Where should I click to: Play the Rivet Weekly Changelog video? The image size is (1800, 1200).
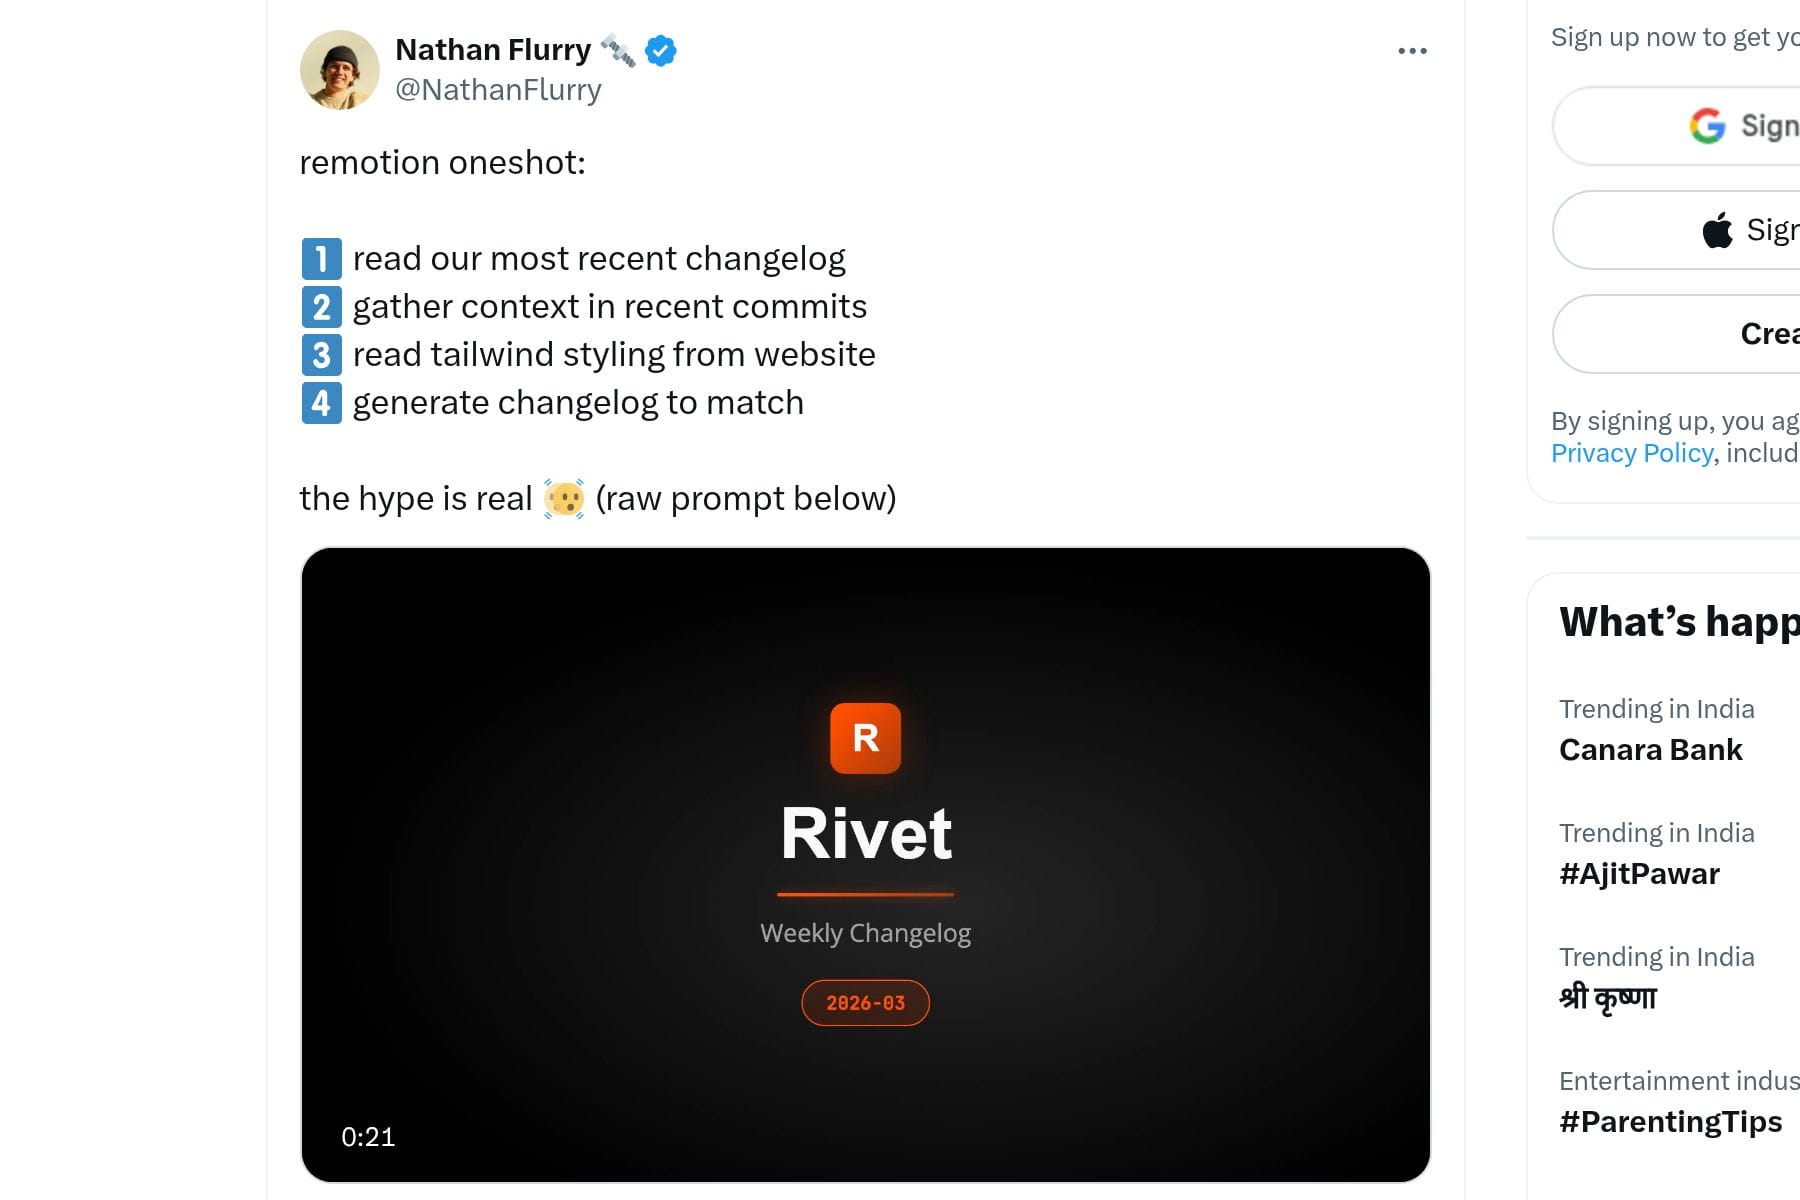point(865,865)
